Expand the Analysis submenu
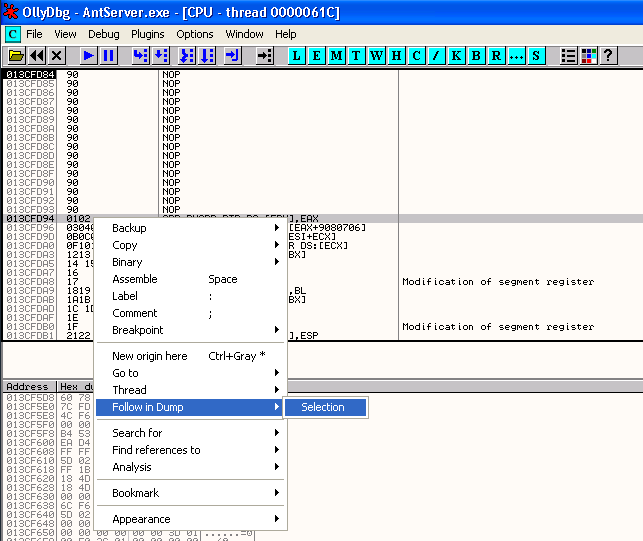Image resolution: width=643 pixels, height=541 pixels. pos(190,467)
